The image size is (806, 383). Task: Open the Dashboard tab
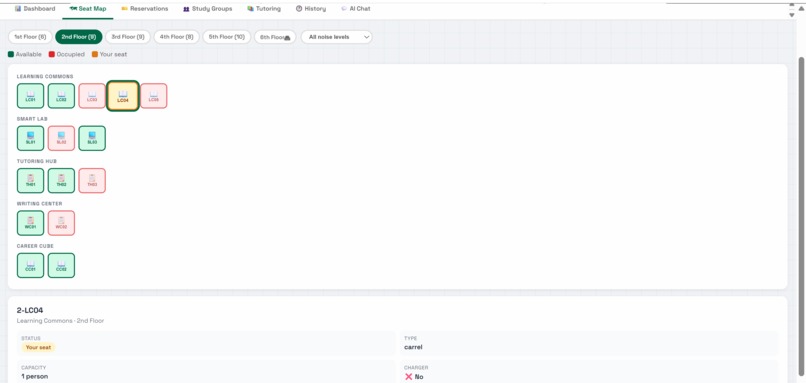(35, 9)
